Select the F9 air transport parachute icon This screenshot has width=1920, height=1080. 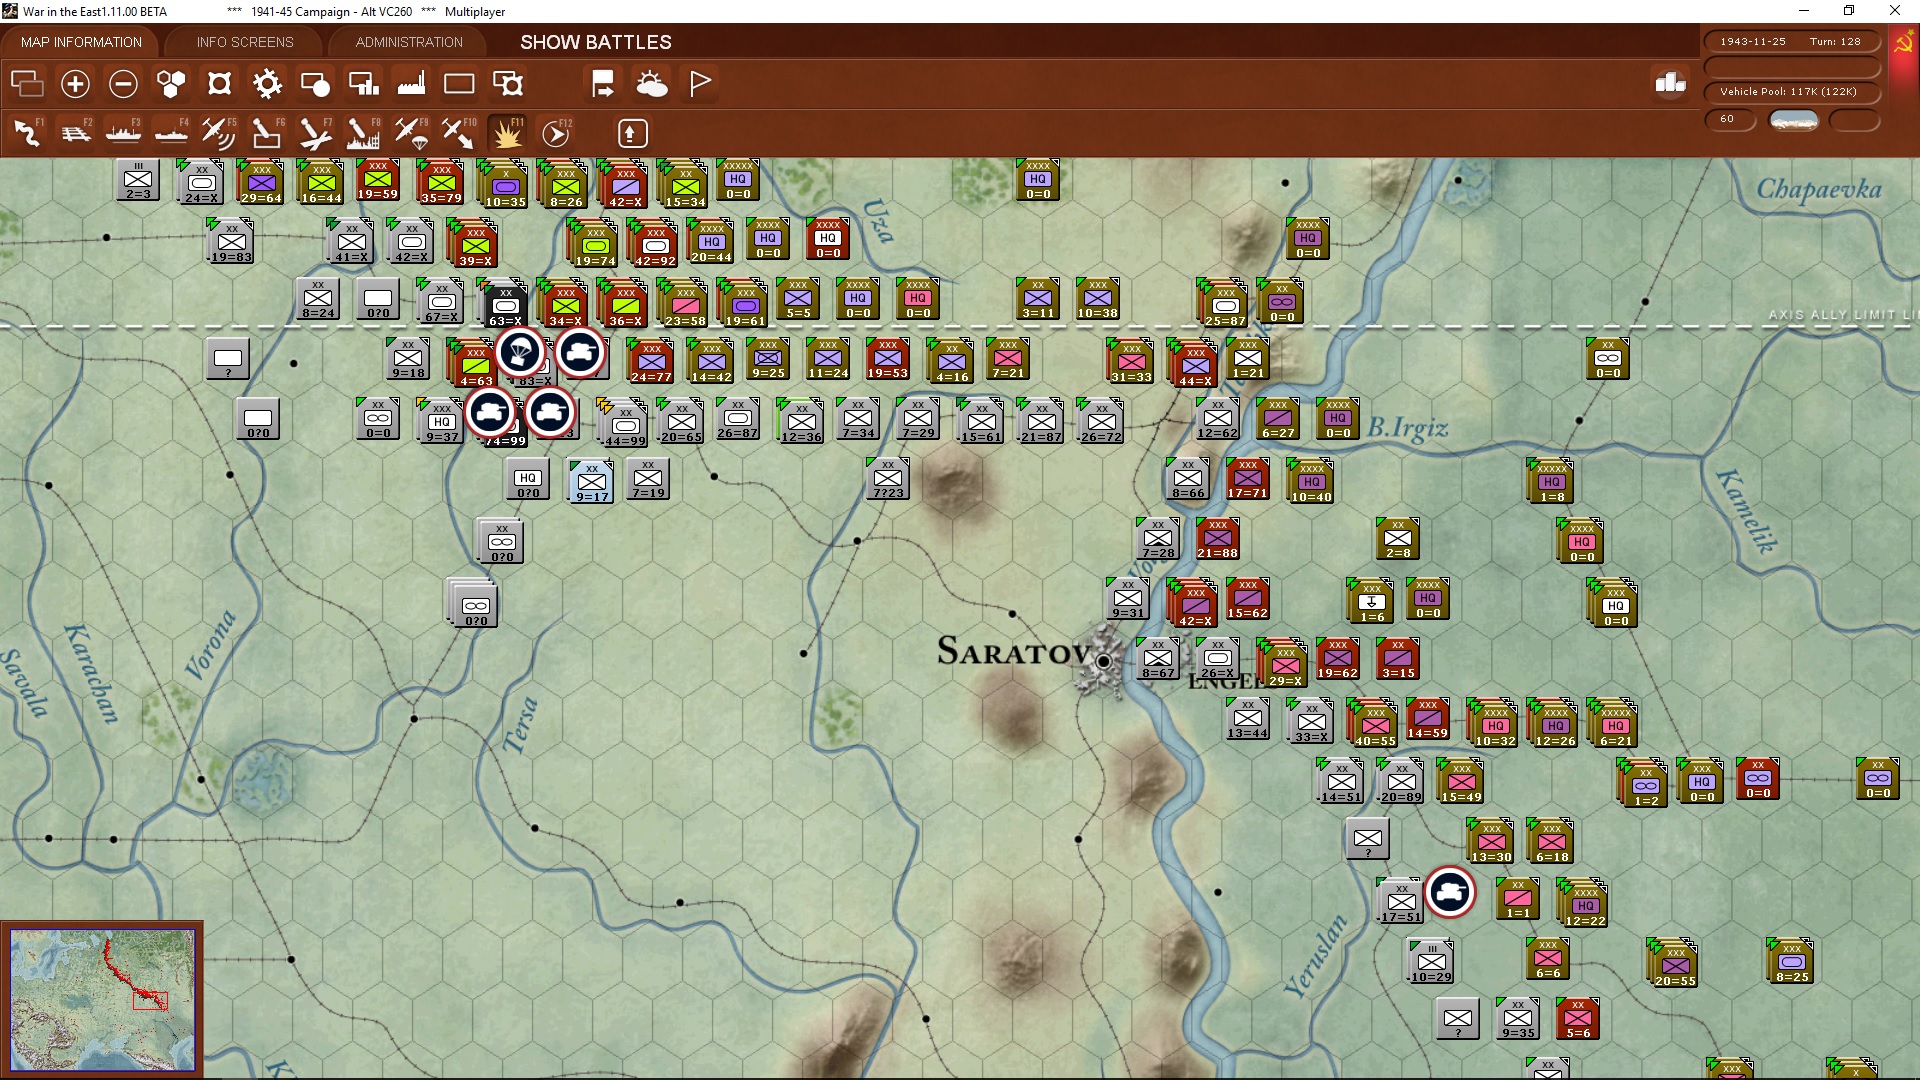pos(410,133)
